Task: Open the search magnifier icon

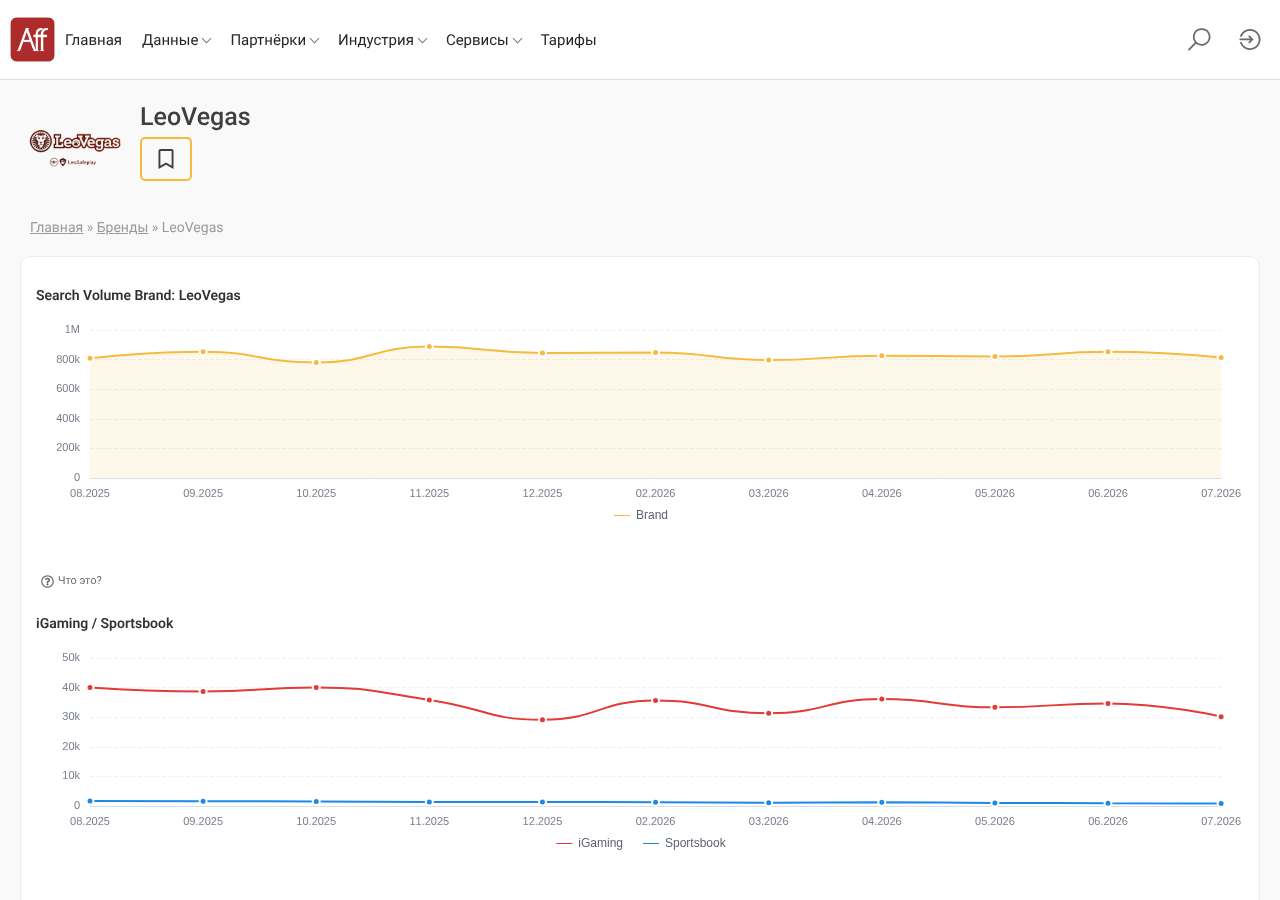Action: pyautogui.click(x=1199, y=40)
